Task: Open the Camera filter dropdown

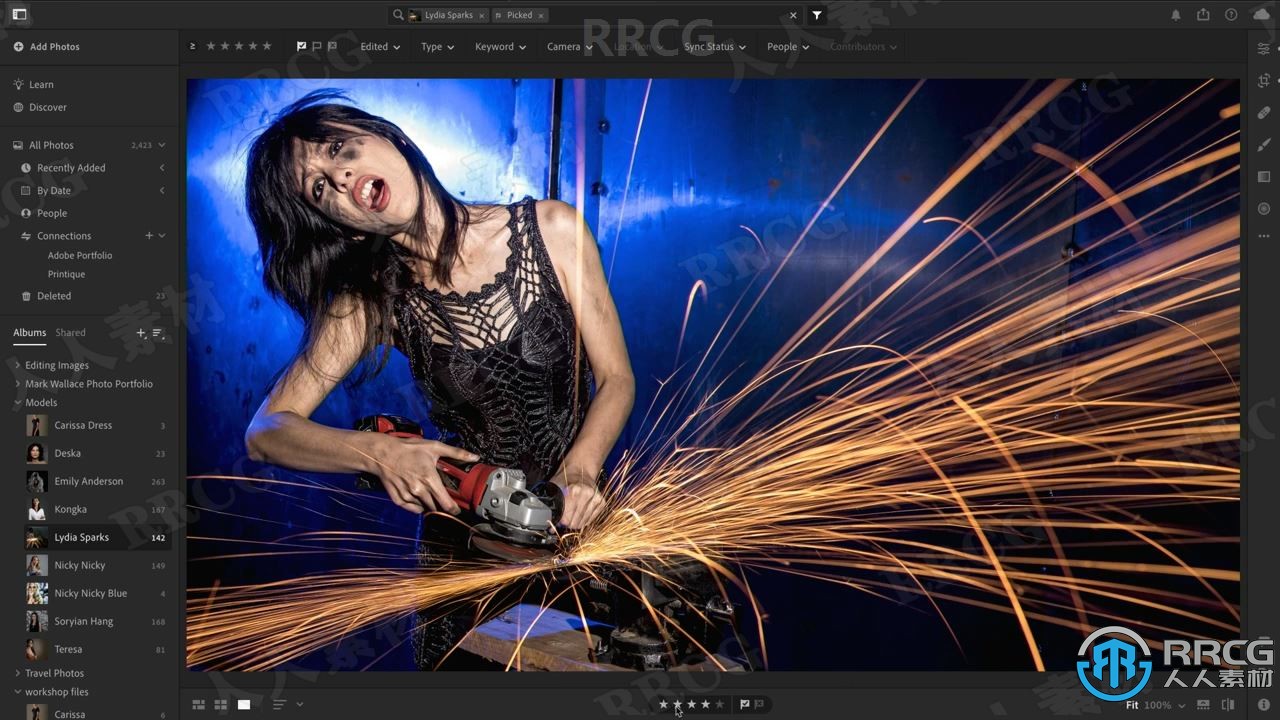Action: click(570, 47)
